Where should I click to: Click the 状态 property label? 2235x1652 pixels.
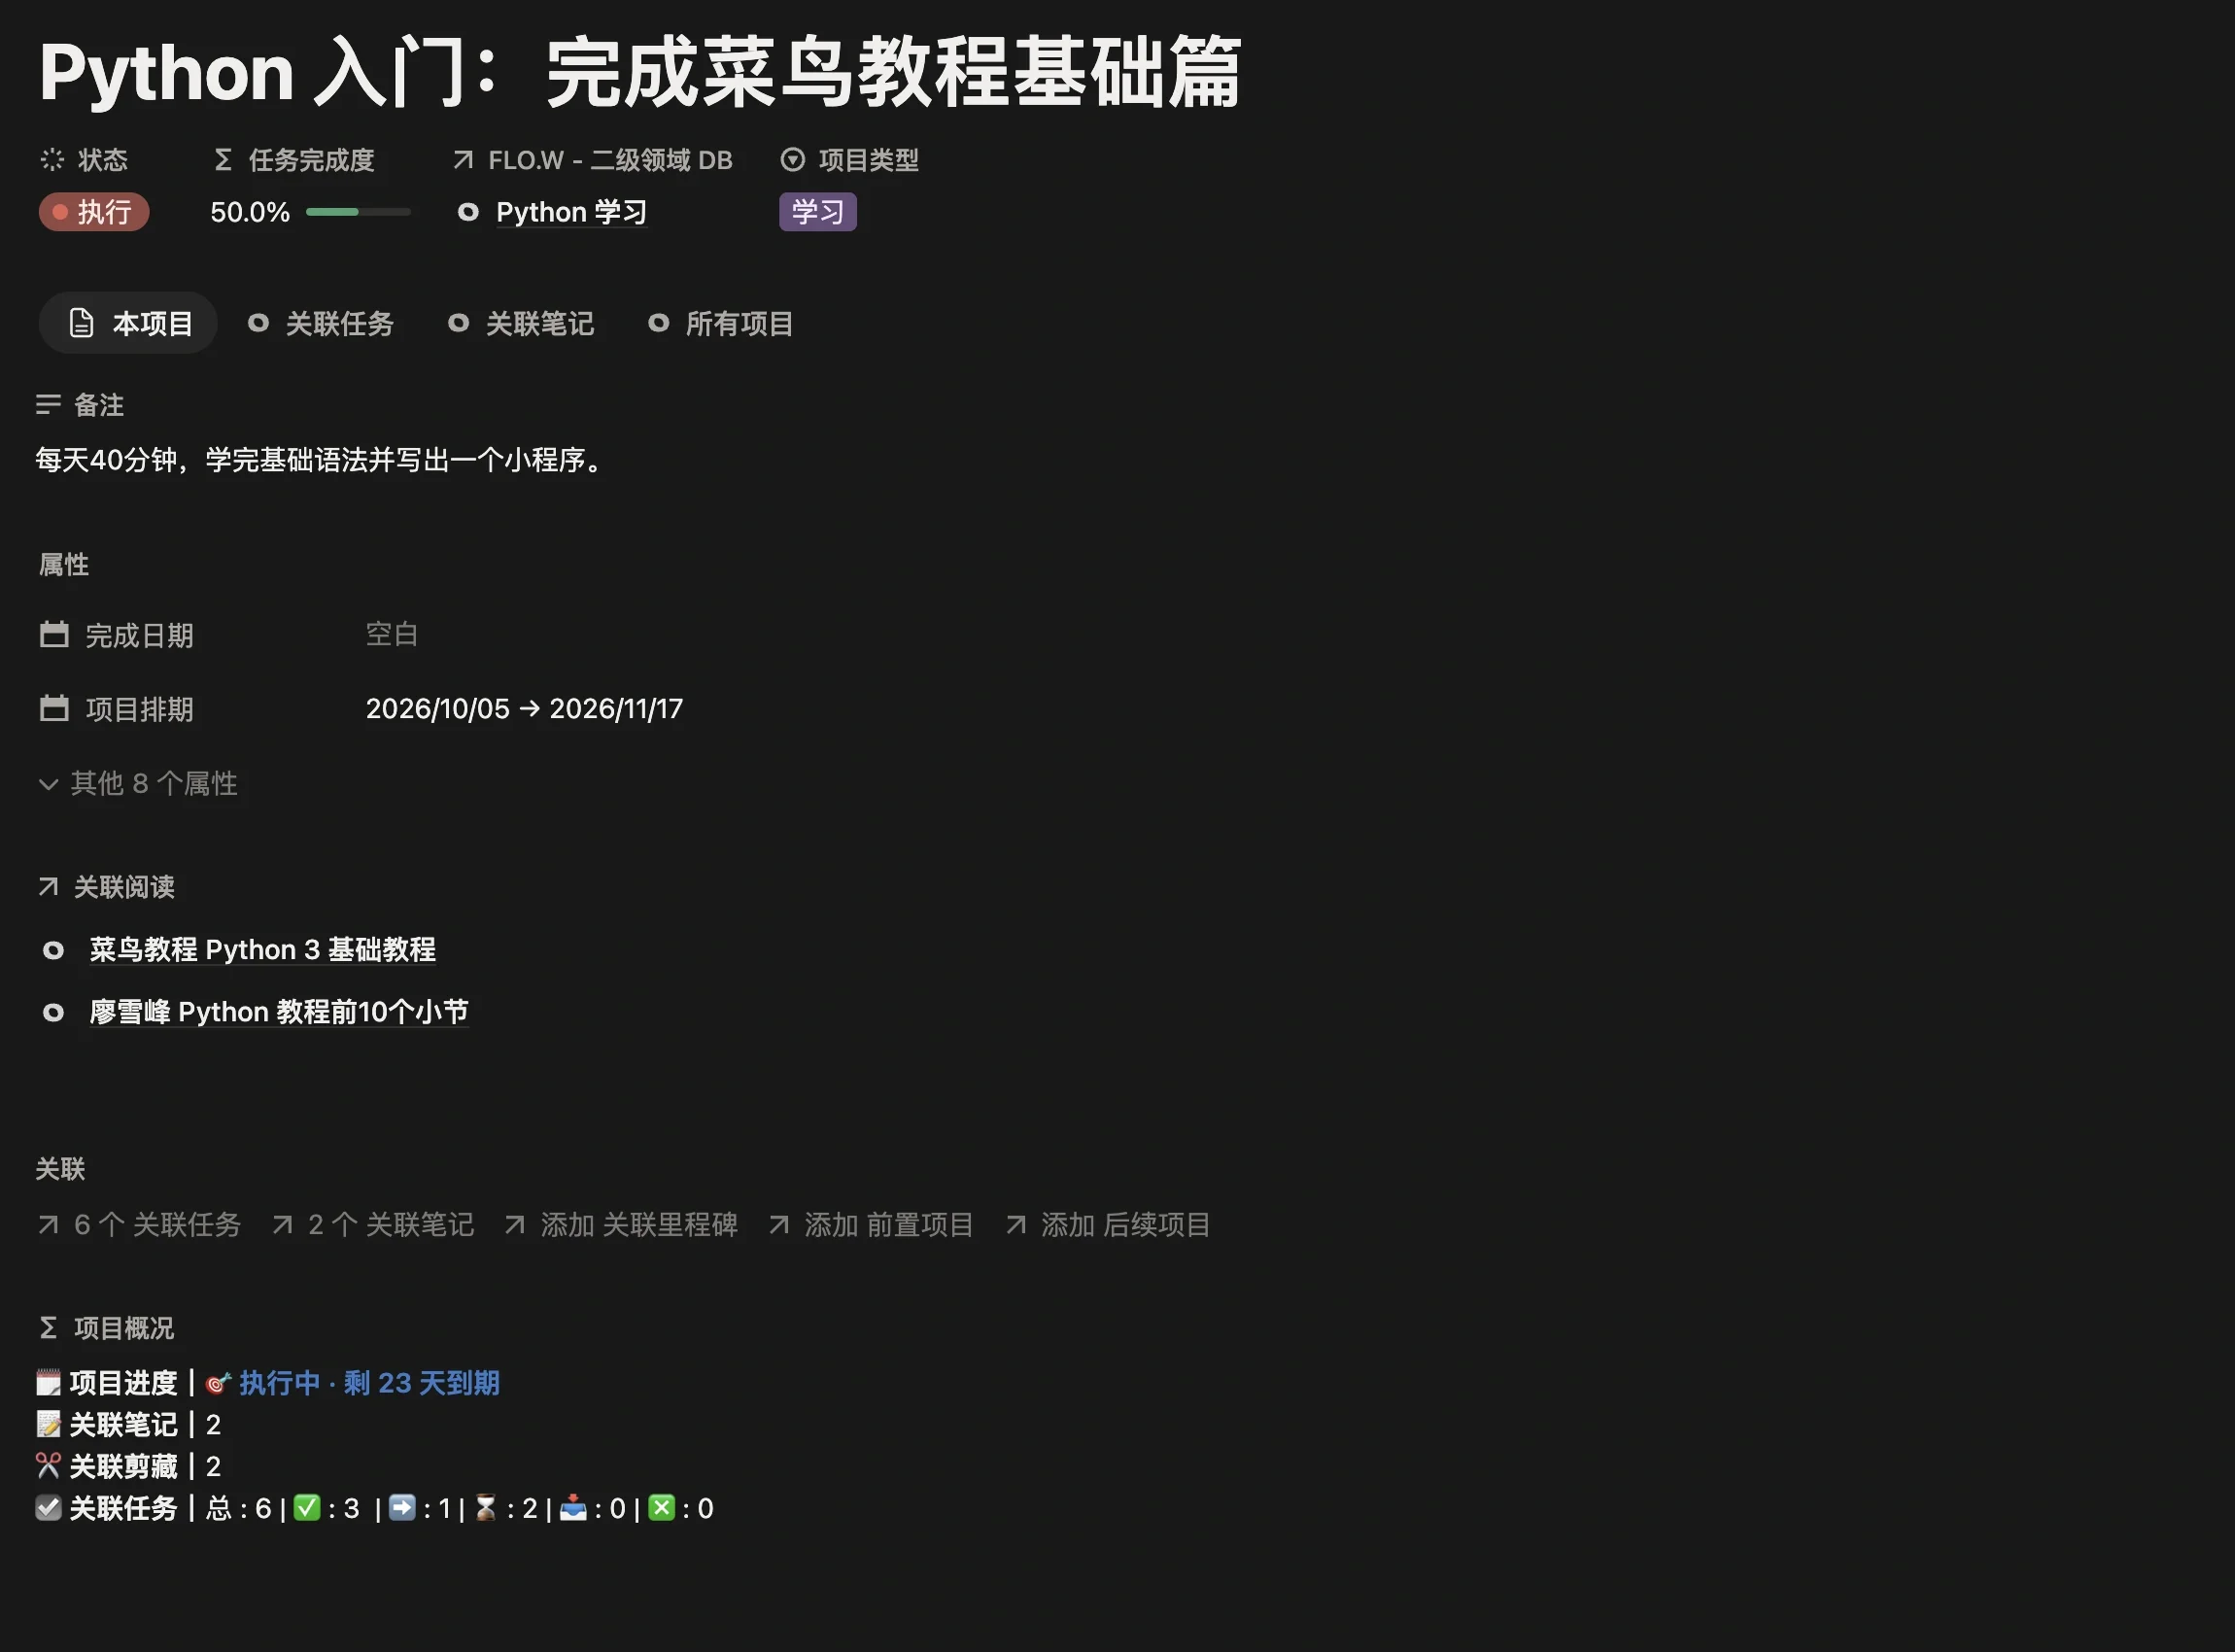coord(103,160)
